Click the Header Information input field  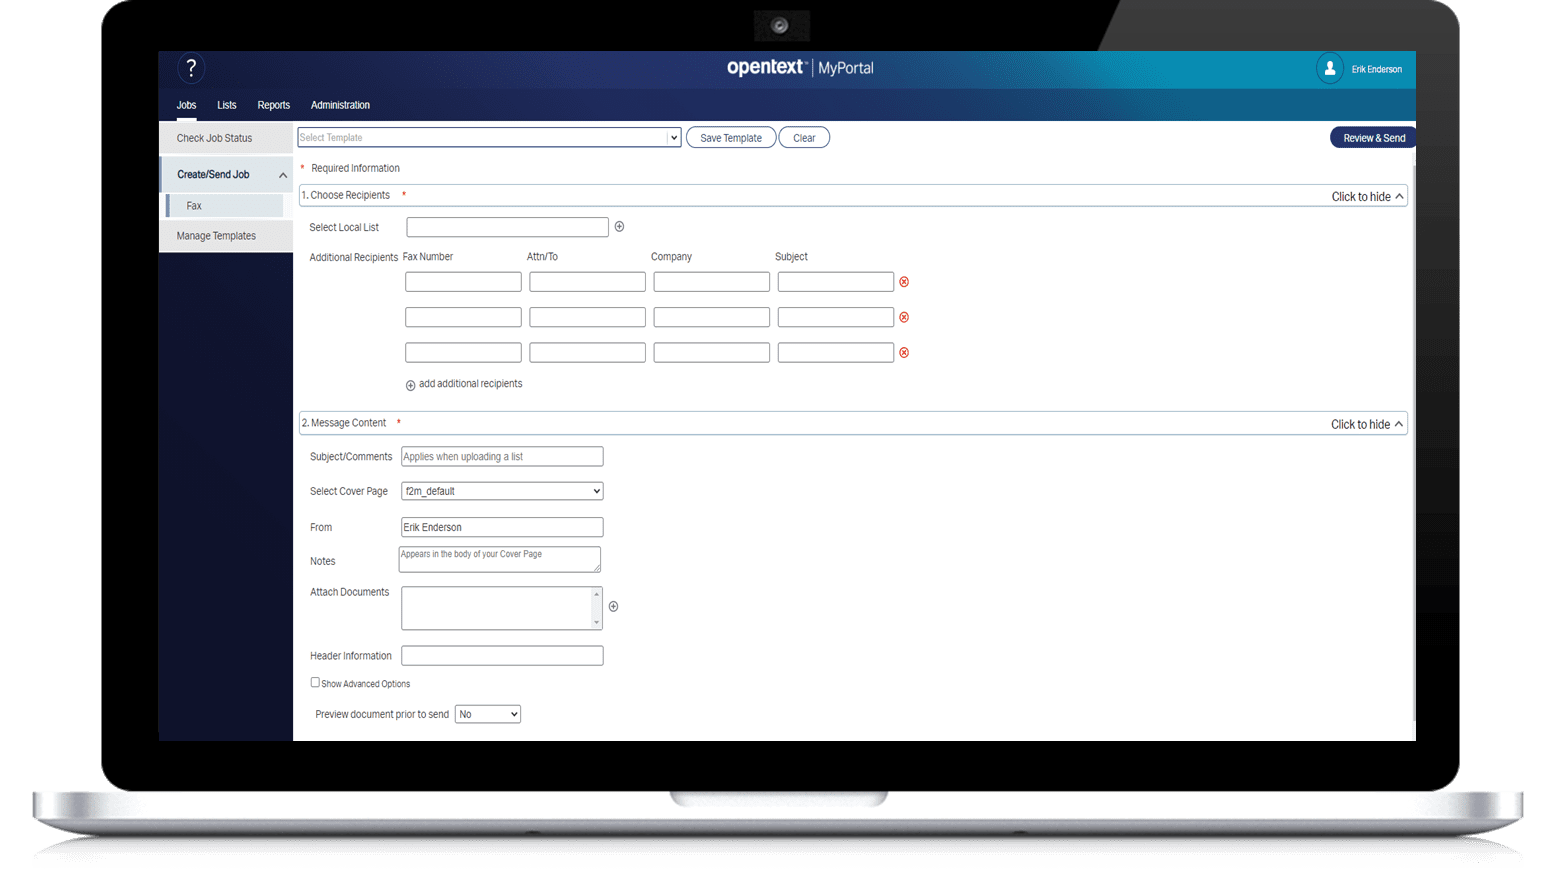502,656
